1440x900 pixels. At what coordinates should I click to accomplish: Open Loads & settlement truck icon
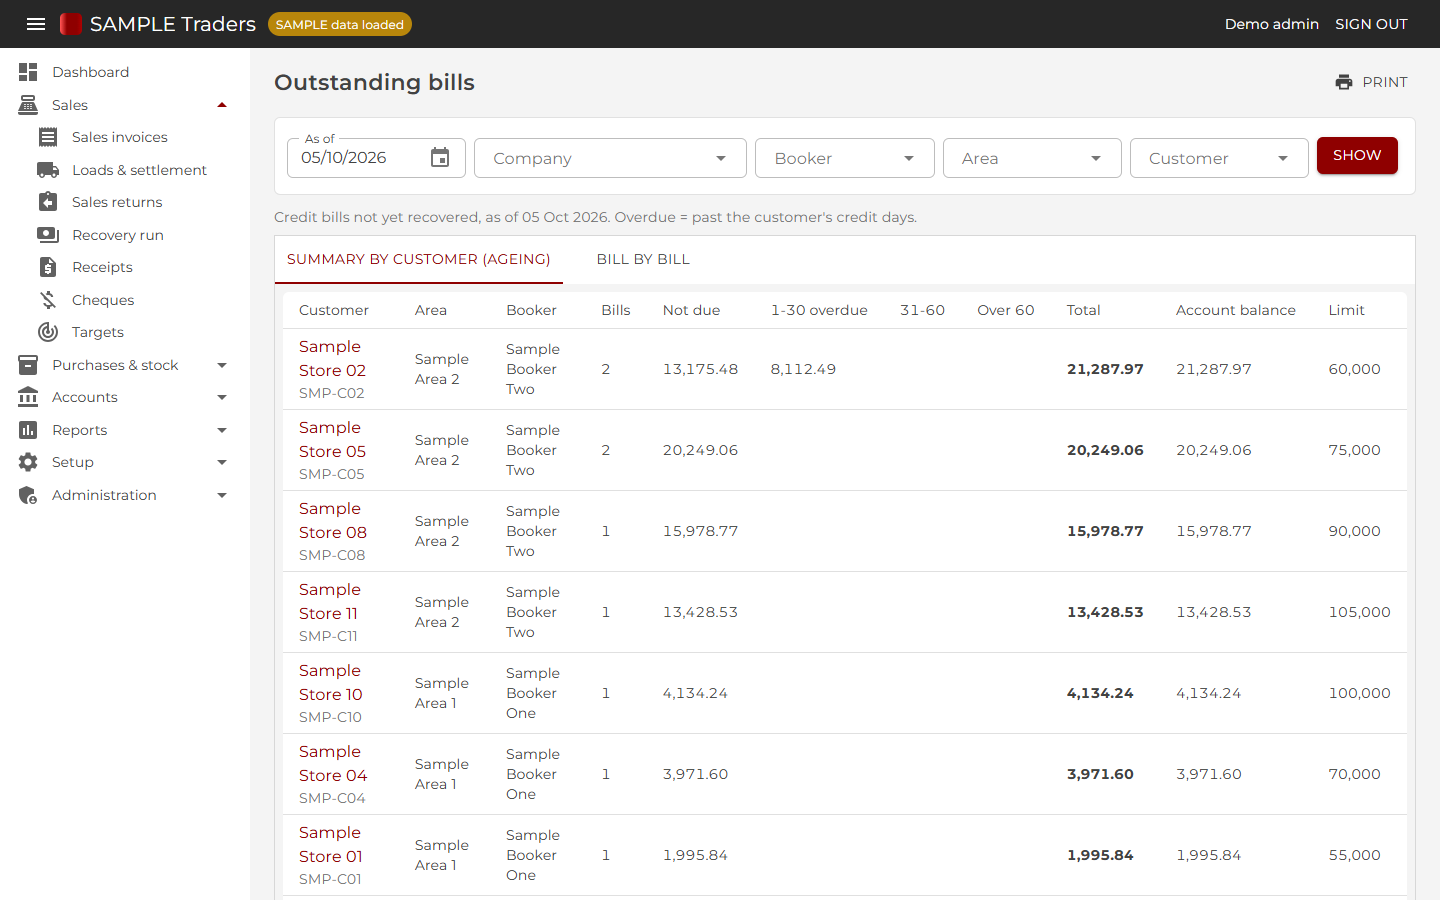48,170
